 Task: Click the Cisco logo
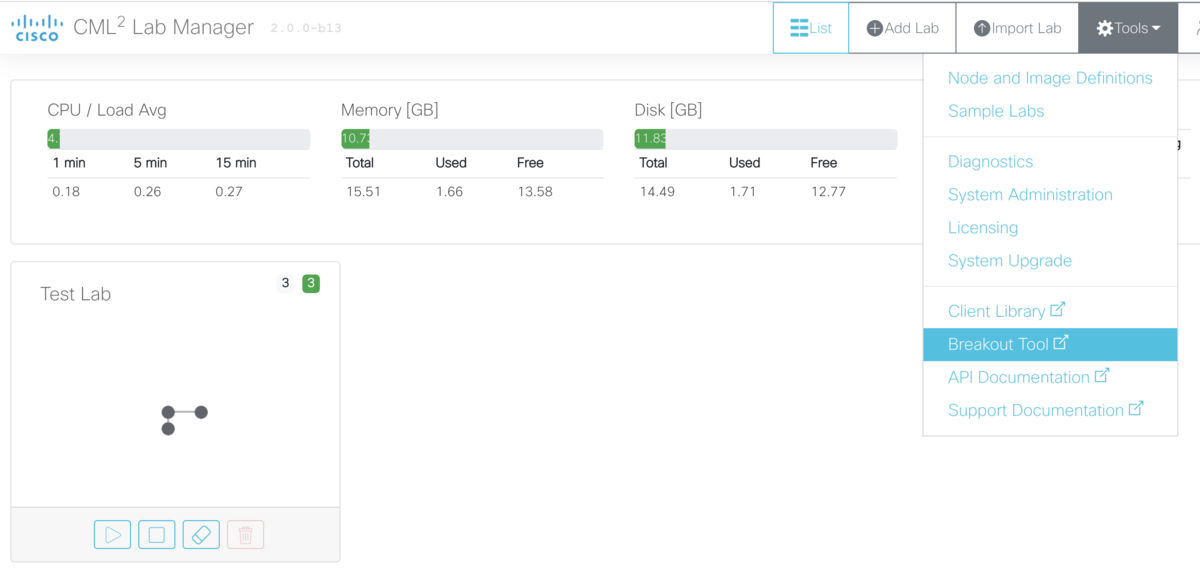38,28
